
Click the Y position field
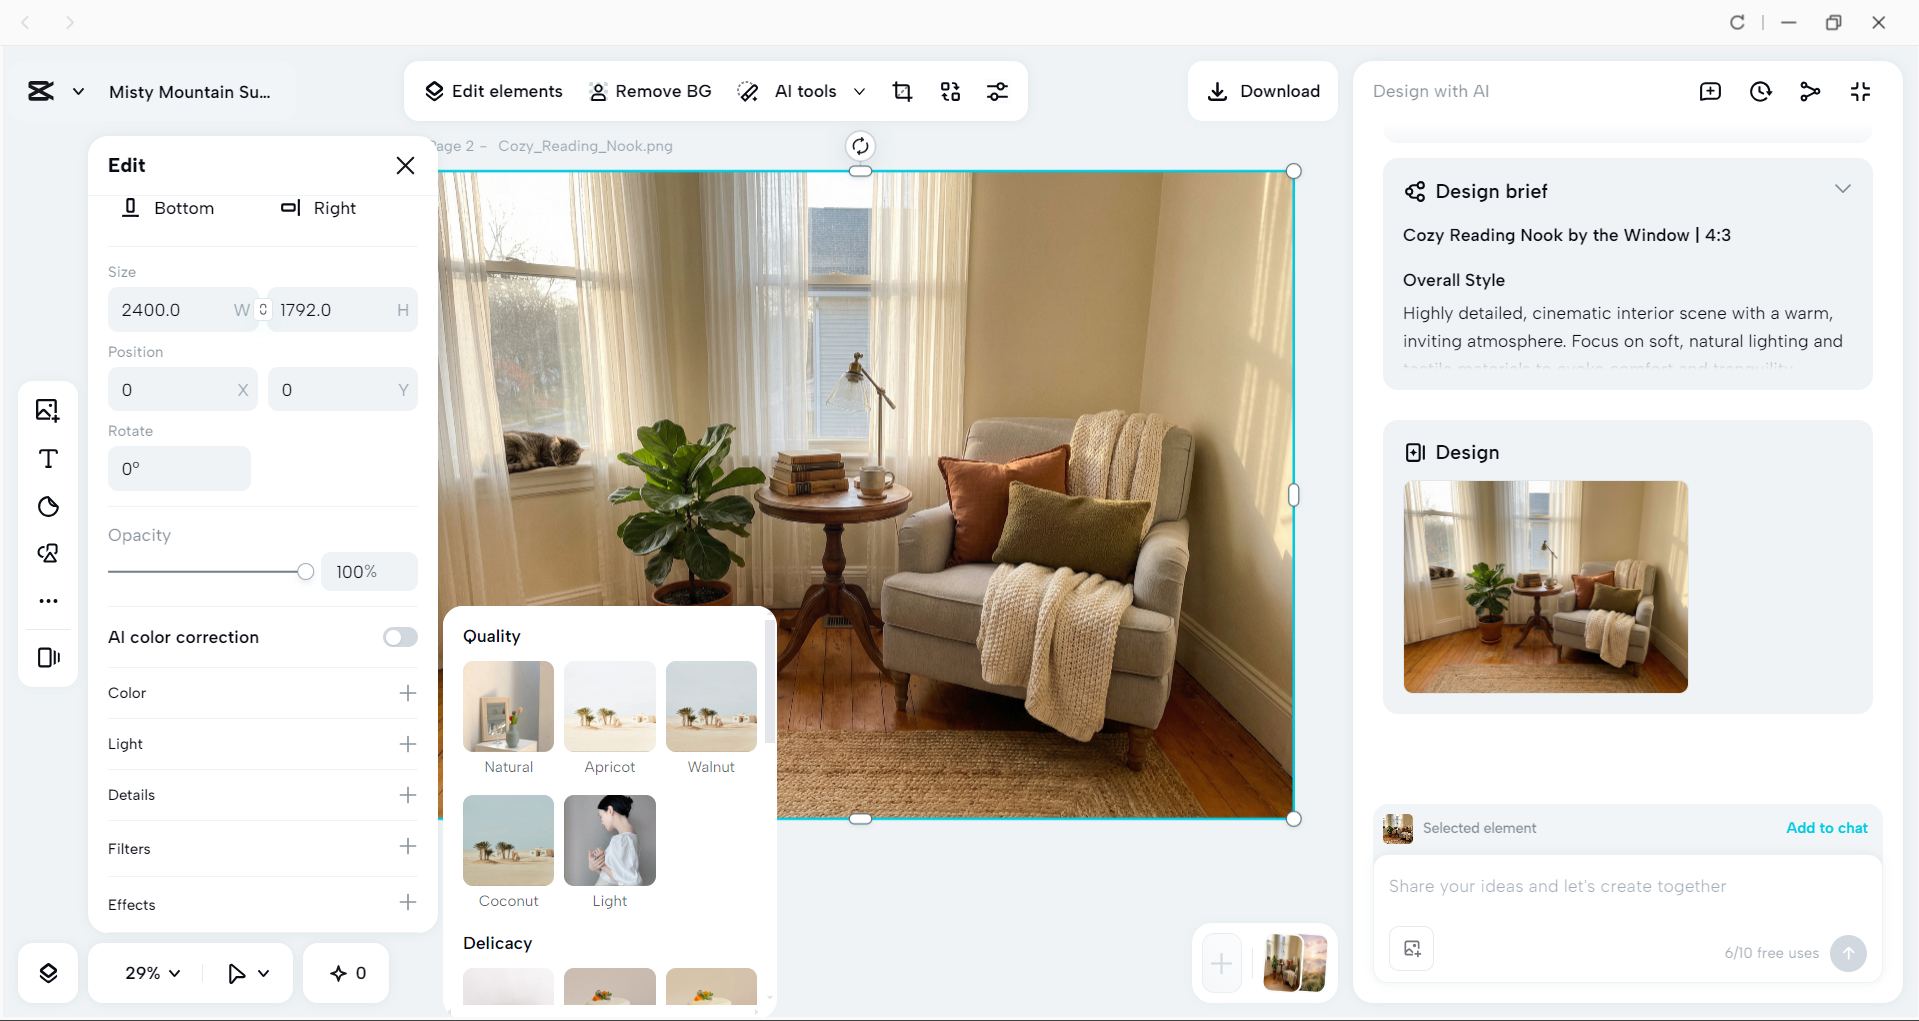[343, 390]
